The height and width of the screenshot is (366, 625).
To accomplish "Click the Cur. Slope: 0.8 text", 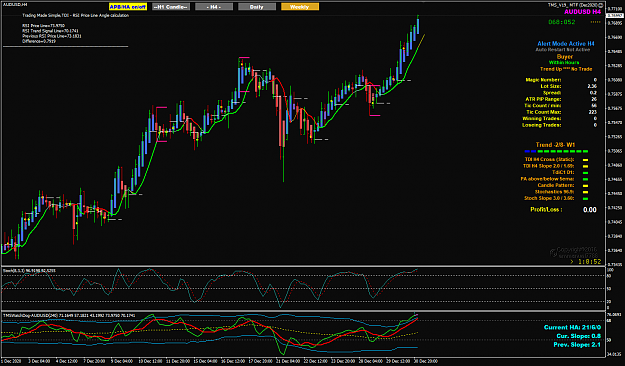I will [578, 336].
